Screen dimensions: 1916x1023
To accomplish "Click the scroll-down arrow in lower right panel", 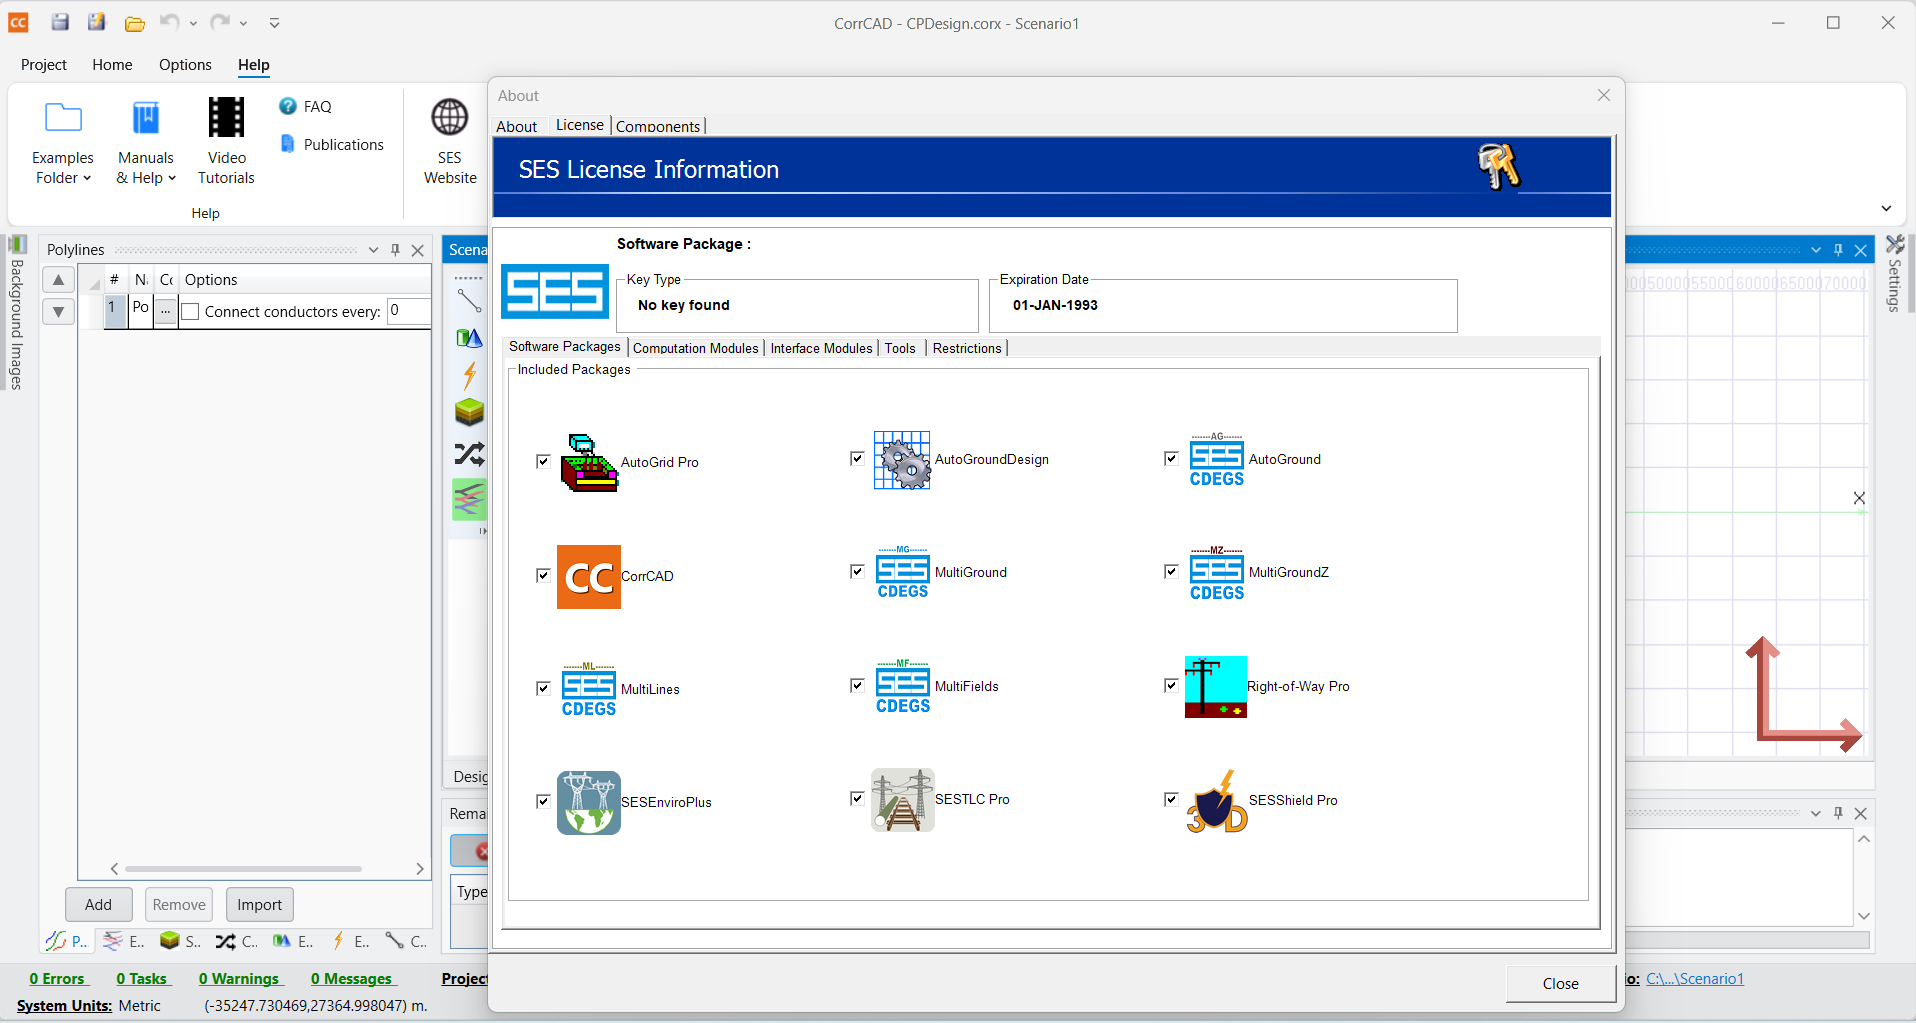I will coord(1864,916).
